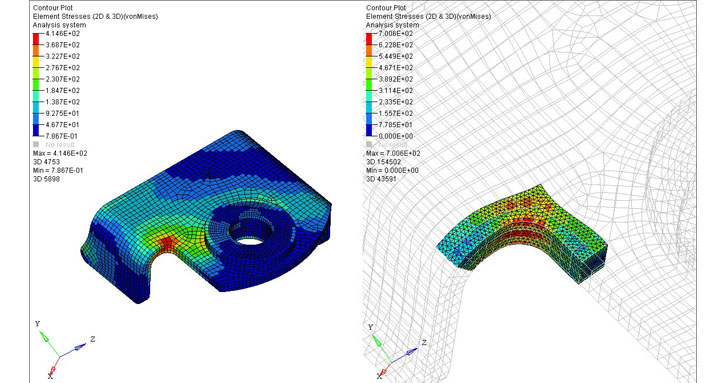726x383 pixels.
Task: Click the red stress hotspot on the bracket fillet
Action: click(x=167, y=242)
